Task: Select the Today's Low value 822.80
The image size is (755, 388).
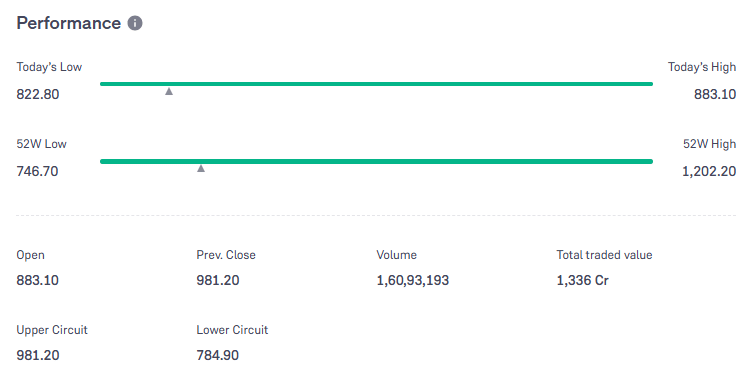Action: [x=38, y=94]
